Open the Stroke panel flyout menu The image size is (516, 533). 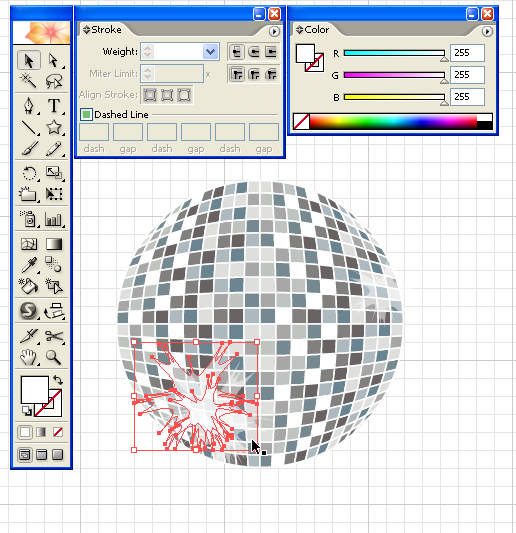point(274,31)
